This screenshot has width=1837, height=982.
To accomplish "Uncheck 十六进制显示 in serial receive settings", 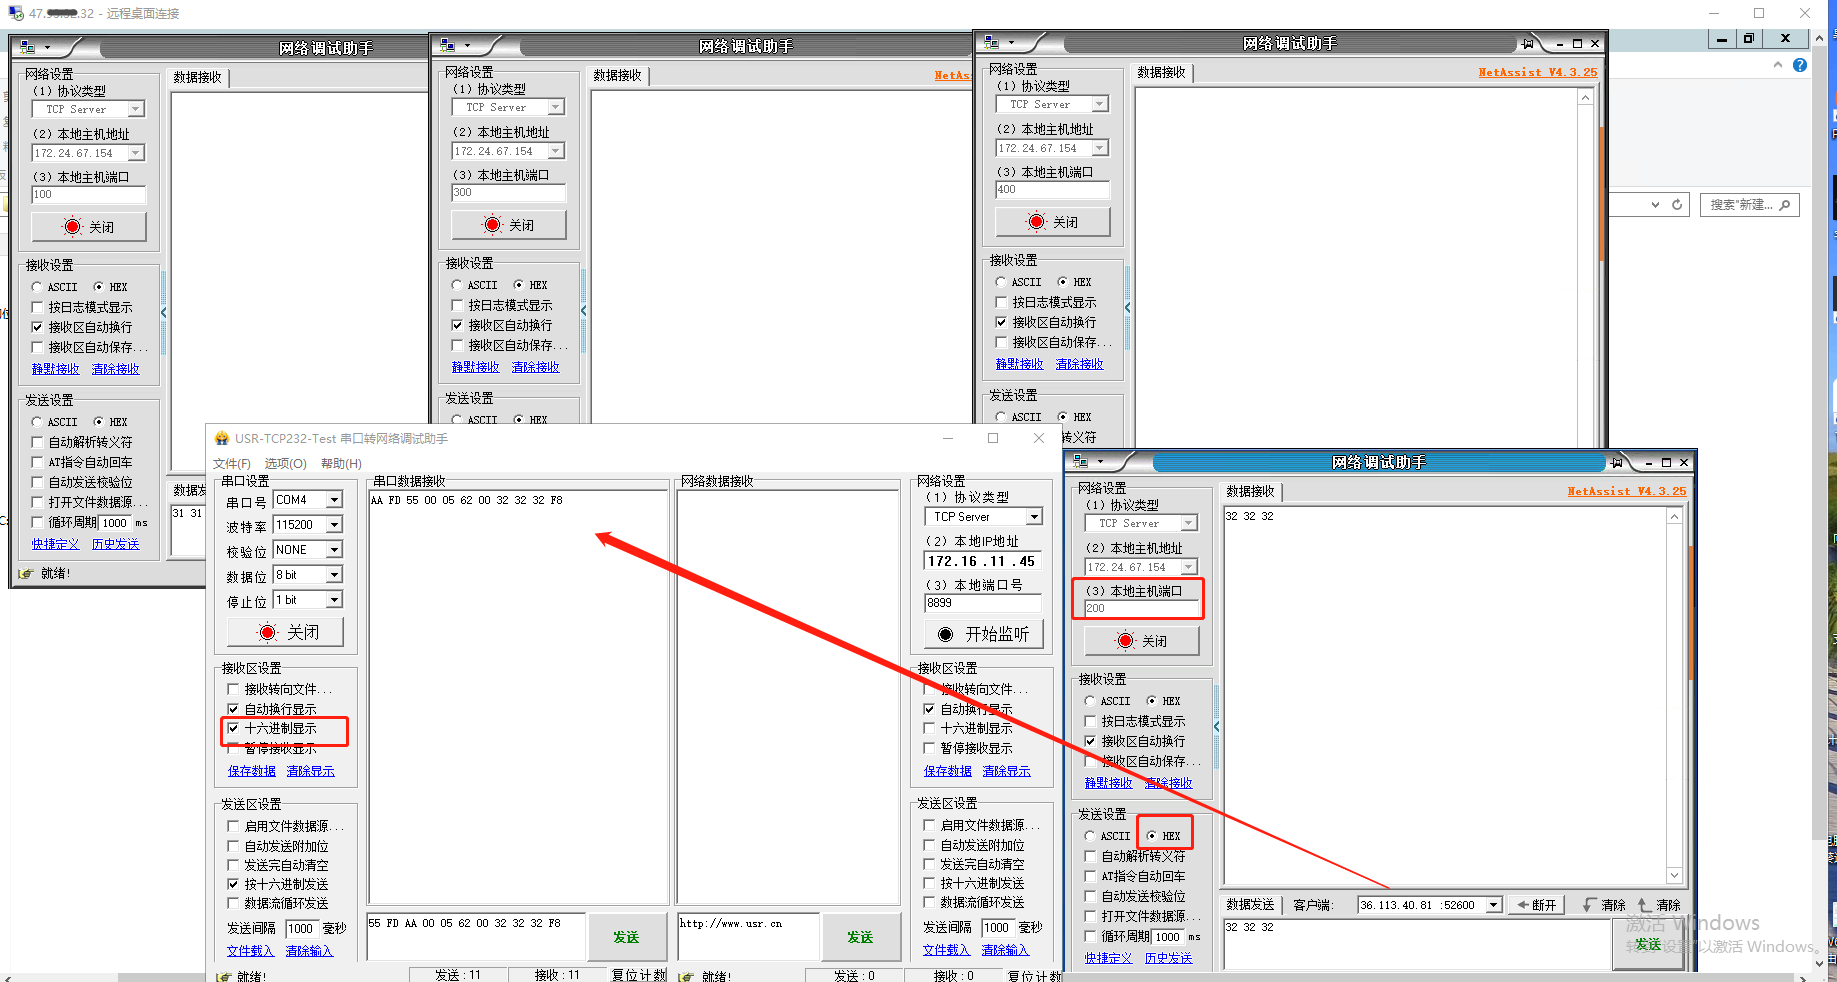I will [x=233, y=728].
